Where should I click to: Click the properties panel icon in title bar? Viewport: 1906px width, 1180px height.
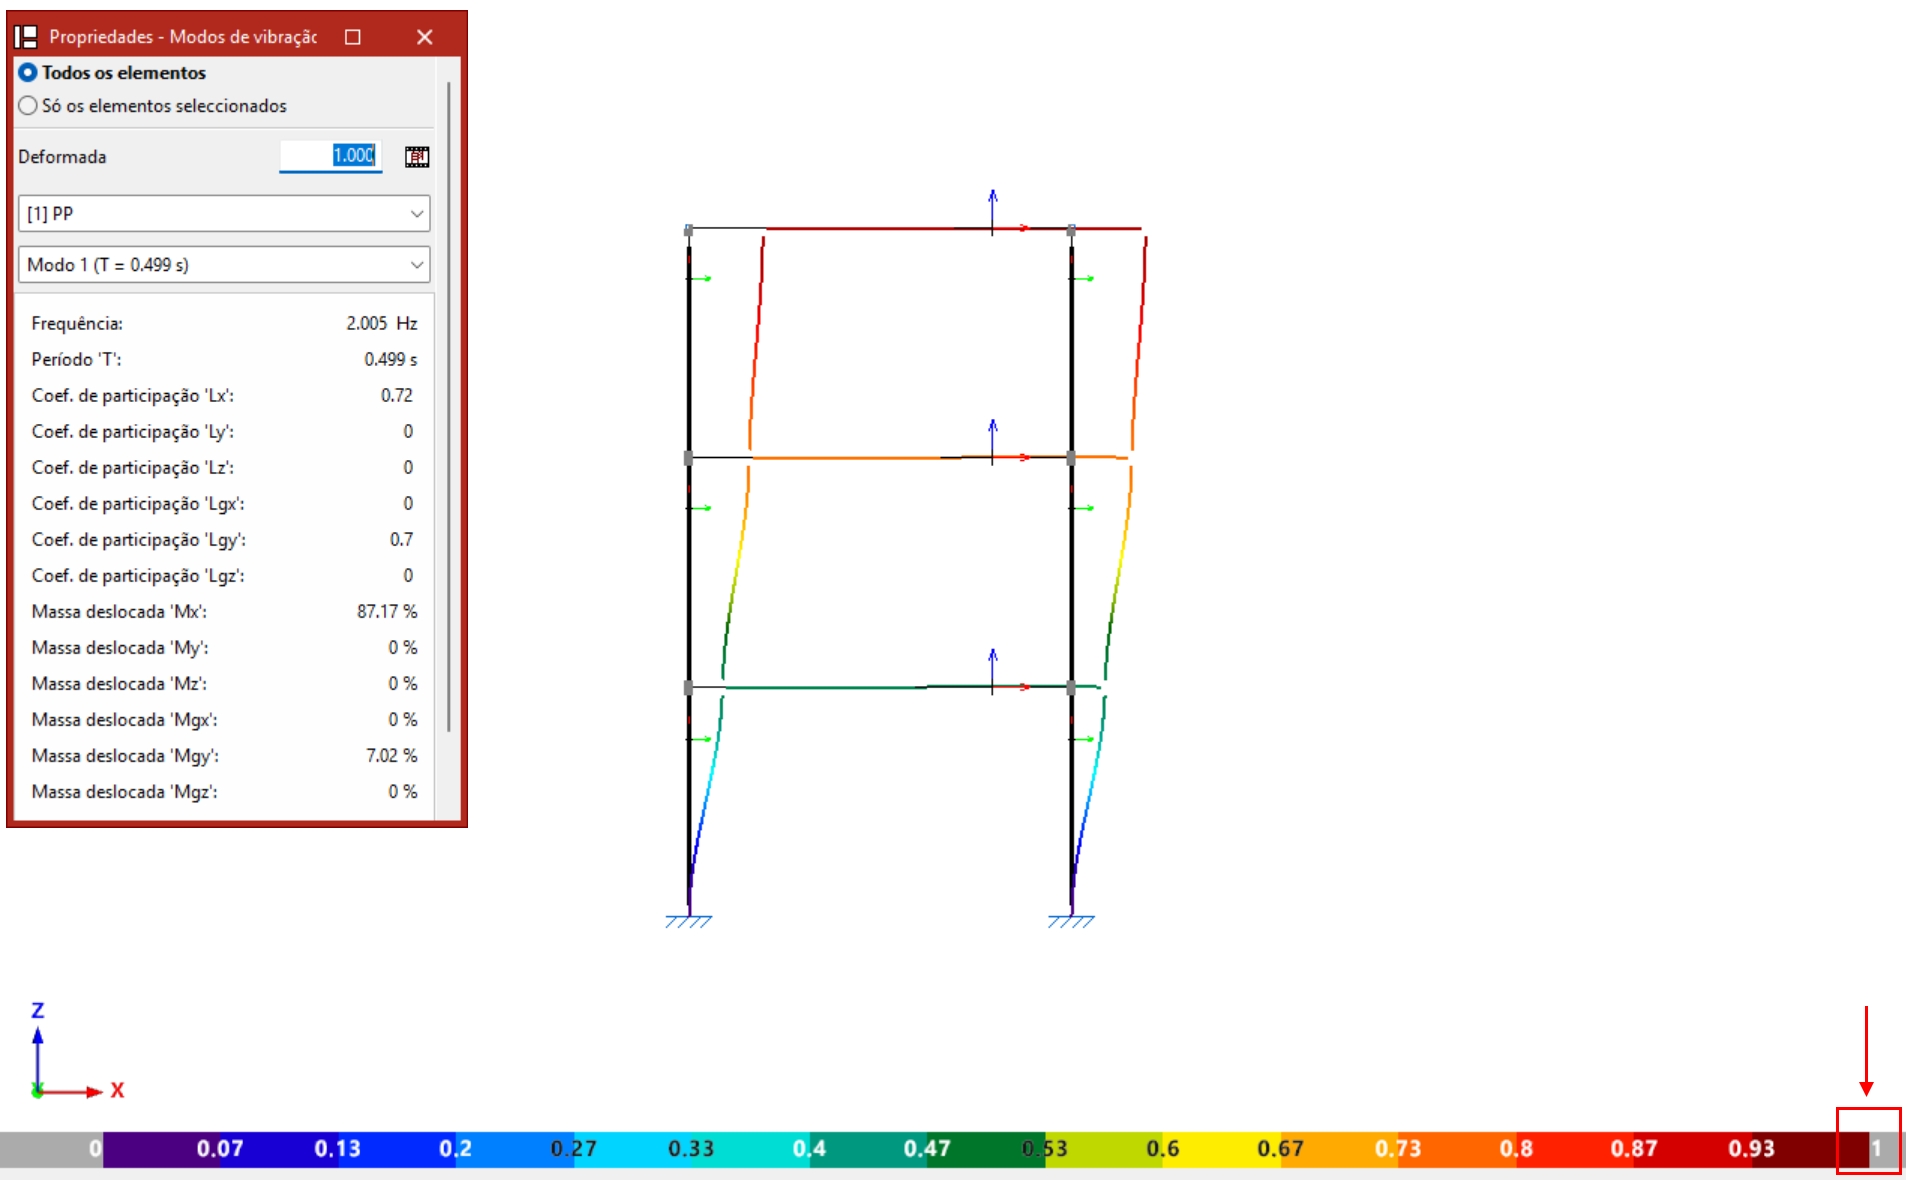point(26,37)
